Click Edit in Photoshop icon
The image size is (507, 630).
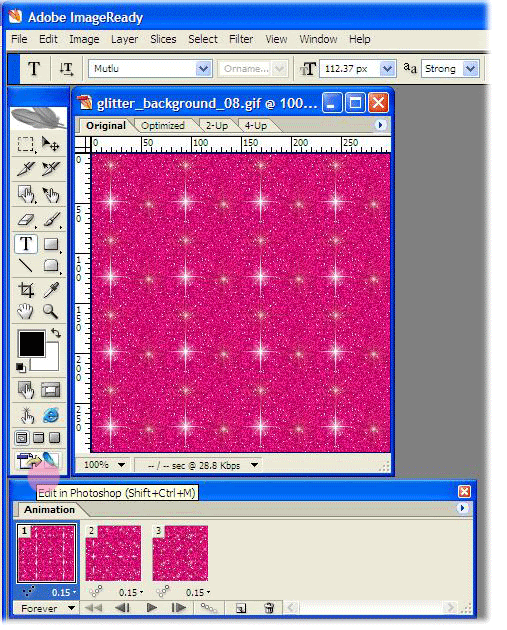click(39, 460)
